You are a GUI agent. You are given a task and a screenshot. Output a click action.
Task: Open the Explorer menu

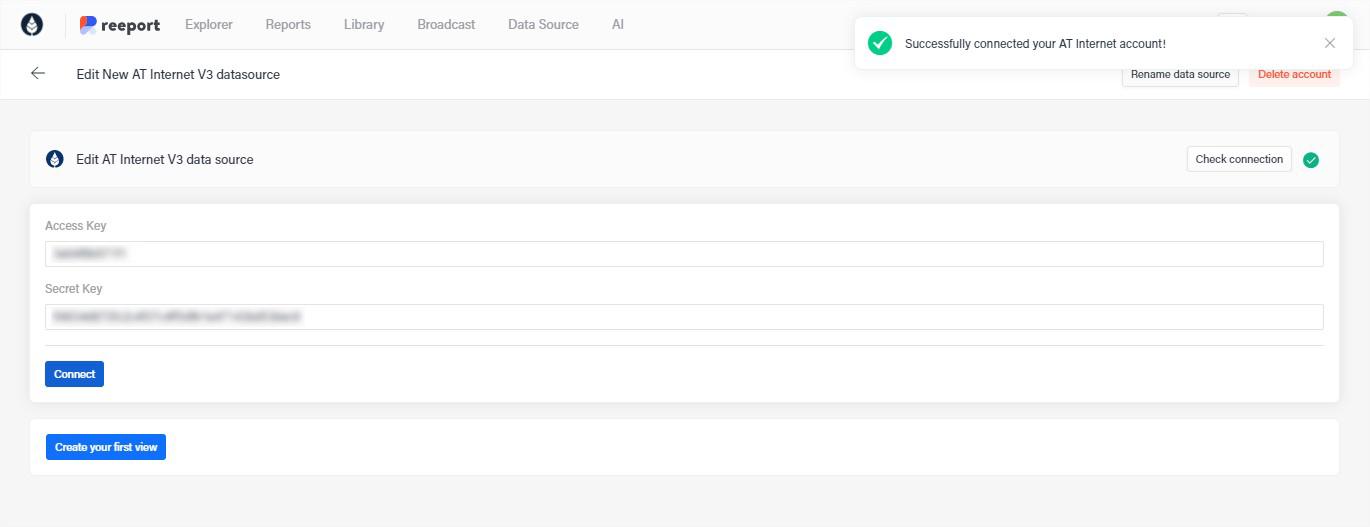[209, 25]
